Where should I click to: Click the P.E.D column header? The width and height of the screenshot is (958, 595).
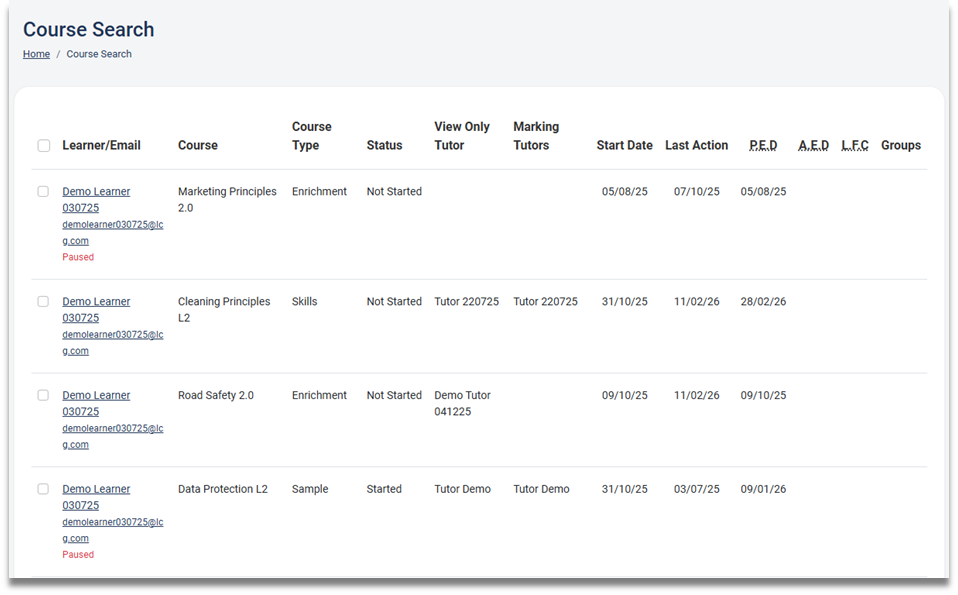[763, 146]
